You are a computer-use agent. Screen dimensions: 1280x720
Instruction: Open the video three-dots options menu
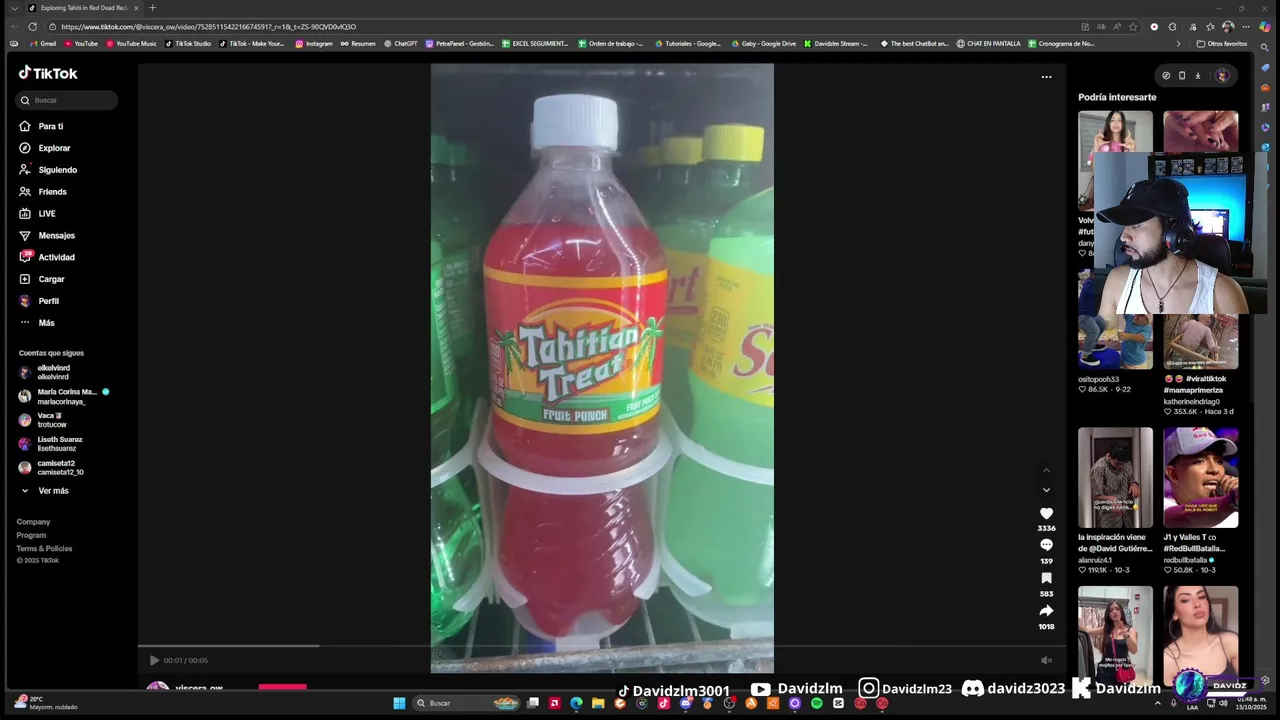tap(1046, 77)
